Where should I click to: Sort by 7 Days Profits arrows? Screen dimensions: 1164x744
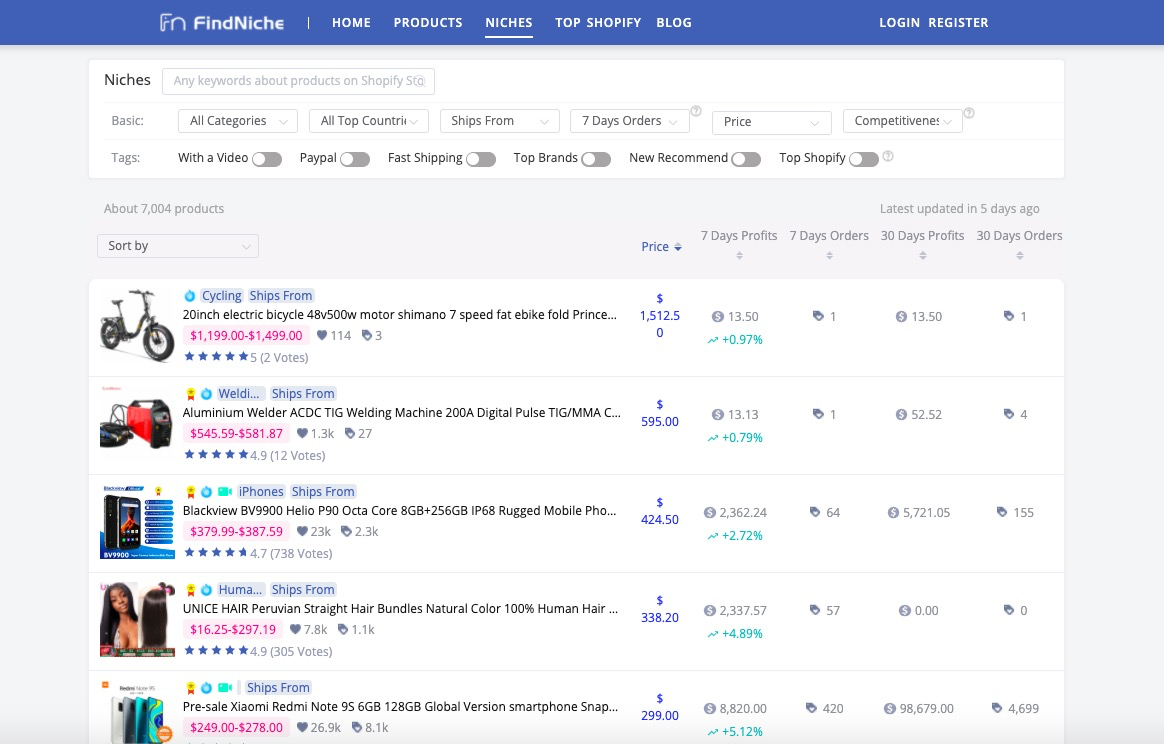pyautogui.click(x=739, y=255)
